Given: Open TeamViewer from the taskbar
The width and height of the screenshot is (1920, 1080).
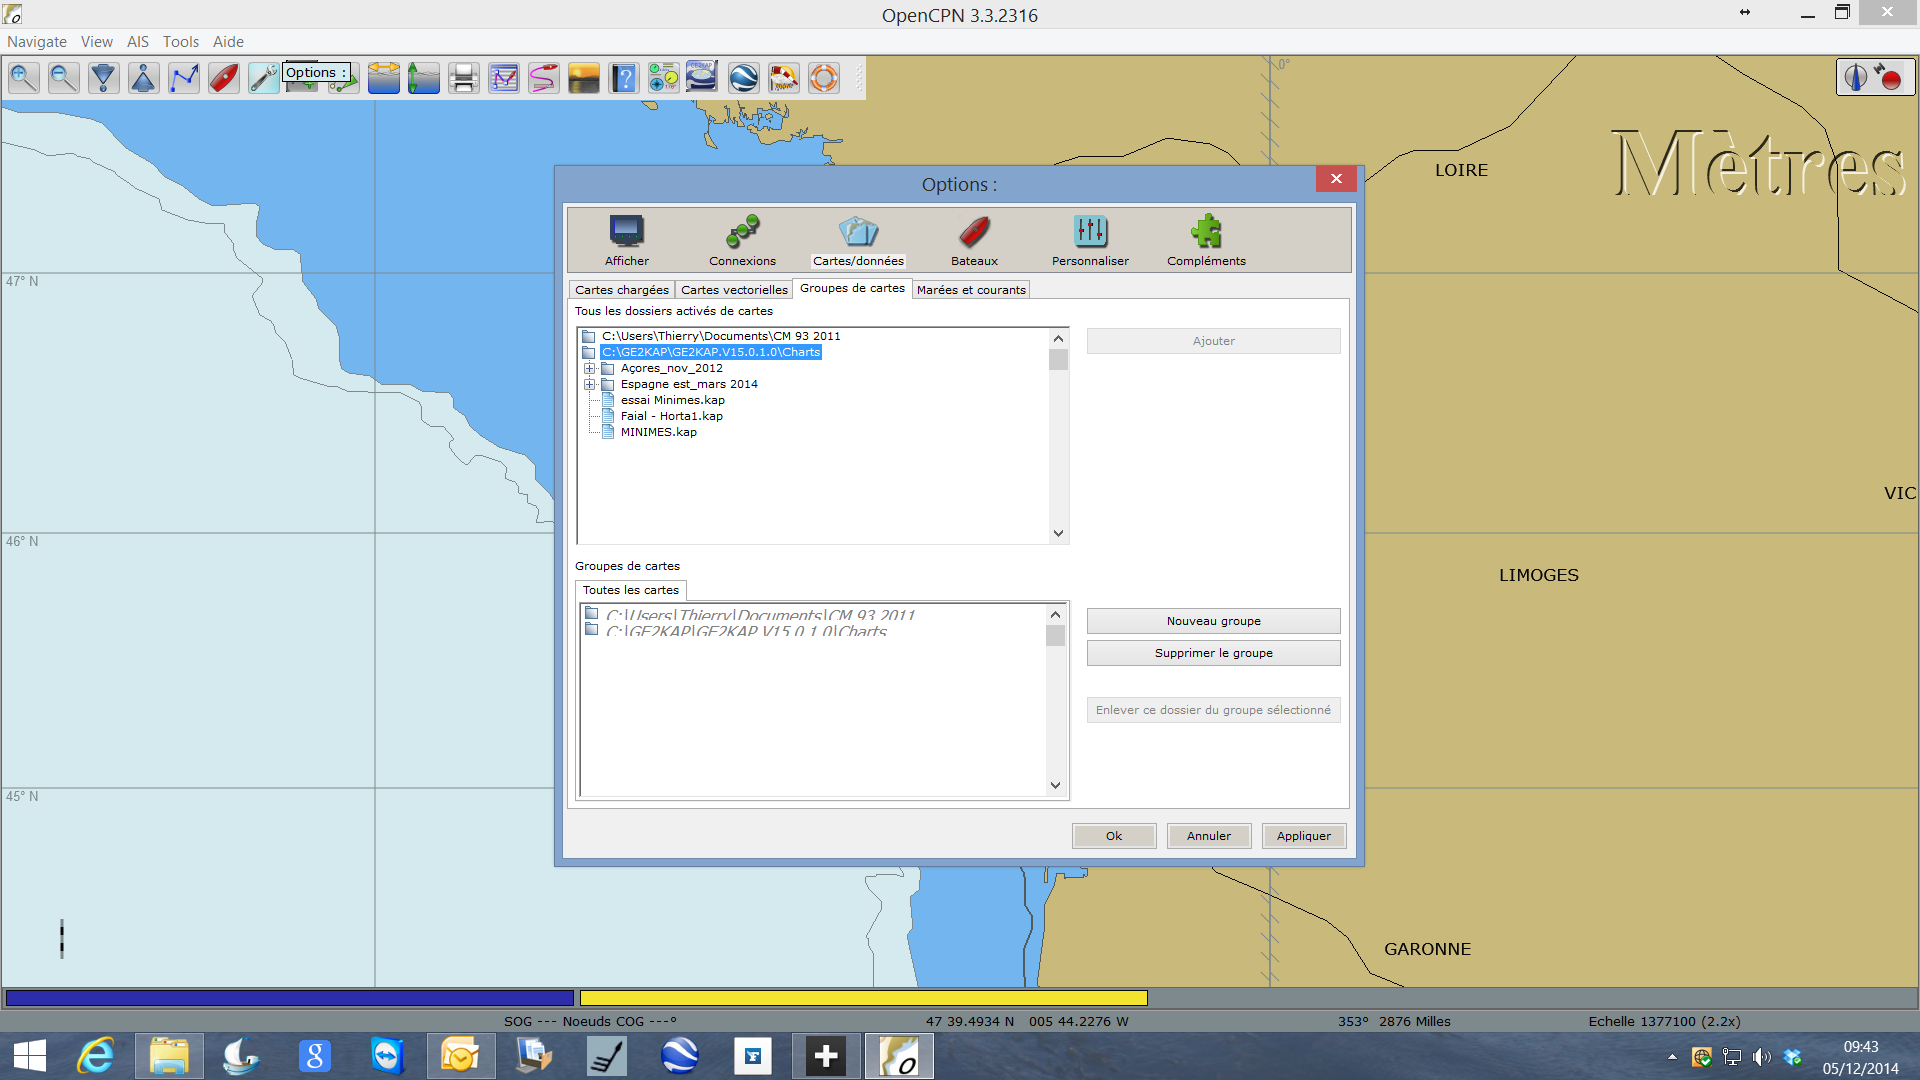Looking at the screenshot, I should [x=387, y=1056].
